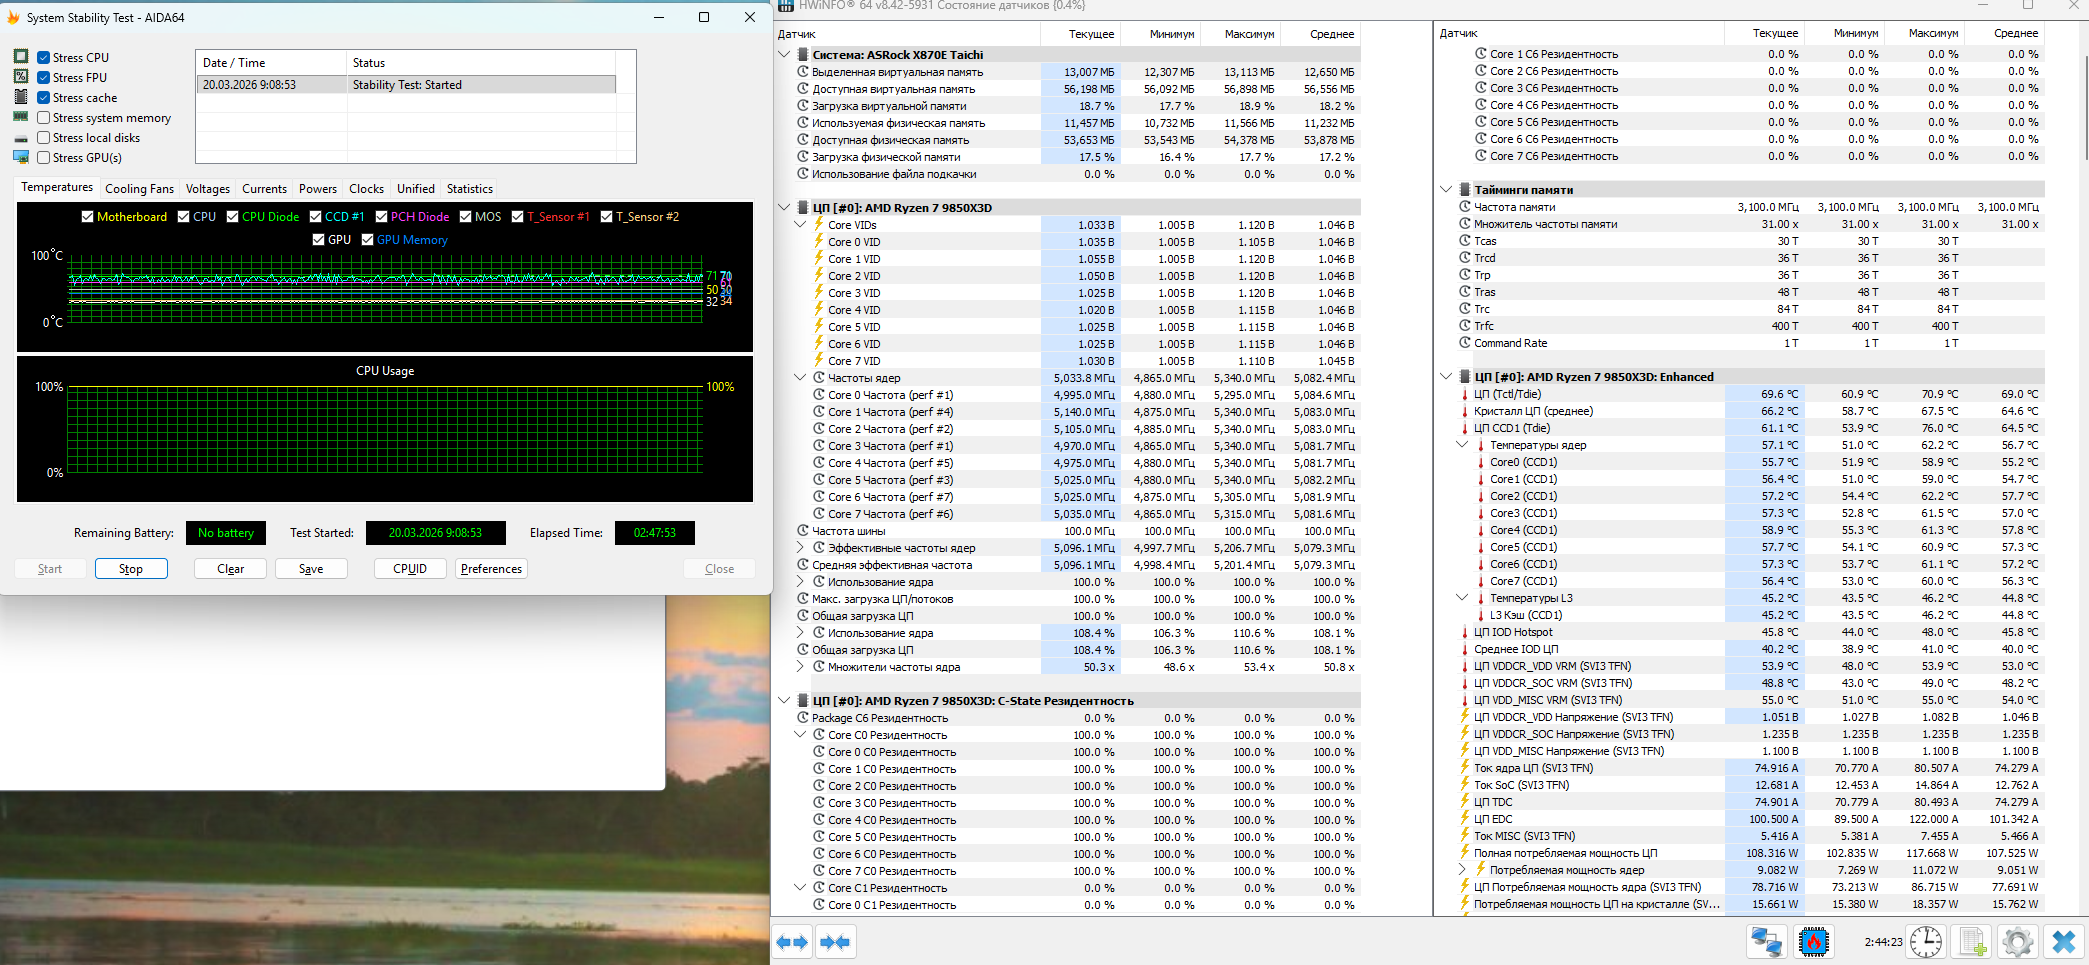Click the RAM module icon beside Stress system memory
Viewport: 2089px width, 965px height.
[21, 117]
